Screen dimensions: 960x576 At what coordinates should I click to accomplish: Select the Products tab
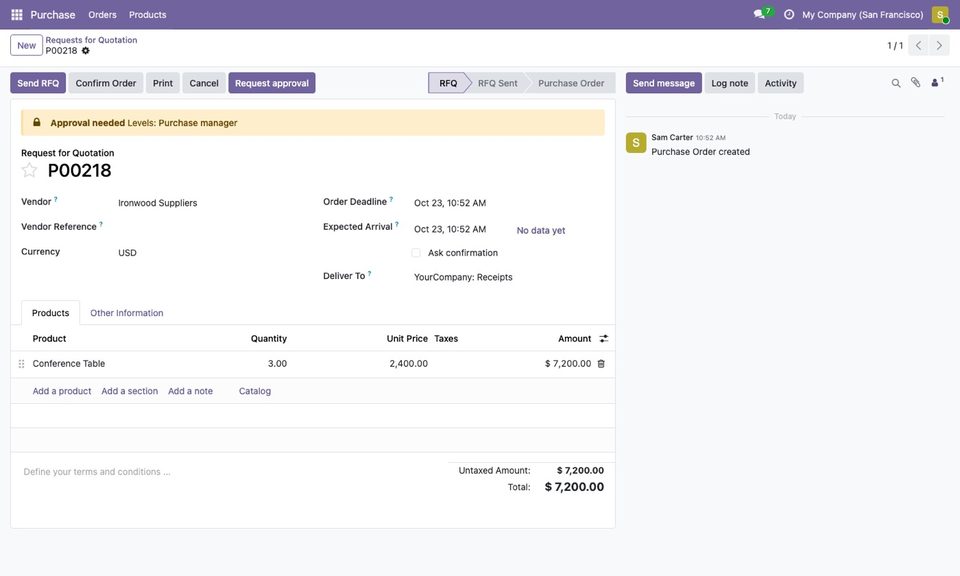pos(50,313)
